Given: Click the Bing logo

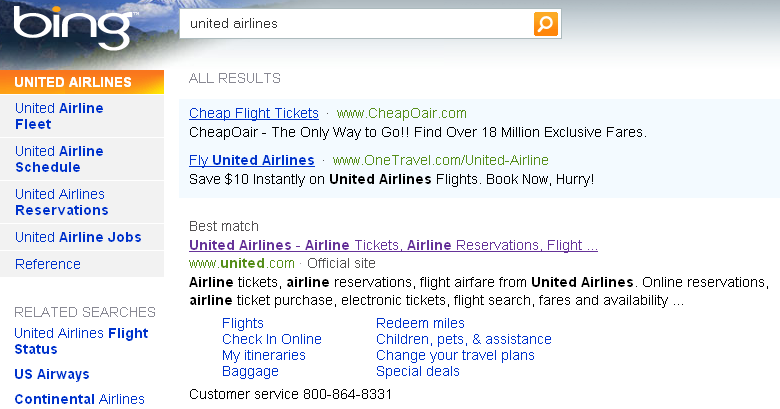Looking at the screenshot, I should (x=74, y=27).
